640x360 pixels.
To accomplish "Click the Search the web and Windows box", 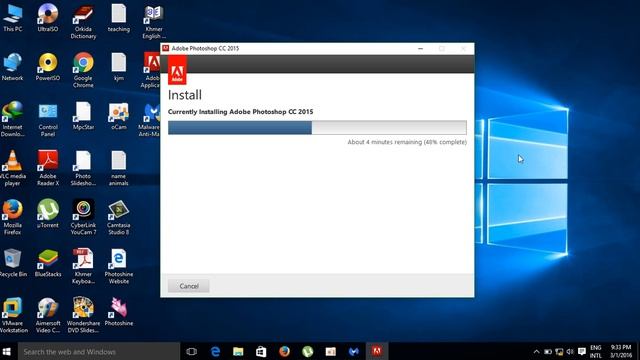I will pyautogui.click(x=99, y=351).
